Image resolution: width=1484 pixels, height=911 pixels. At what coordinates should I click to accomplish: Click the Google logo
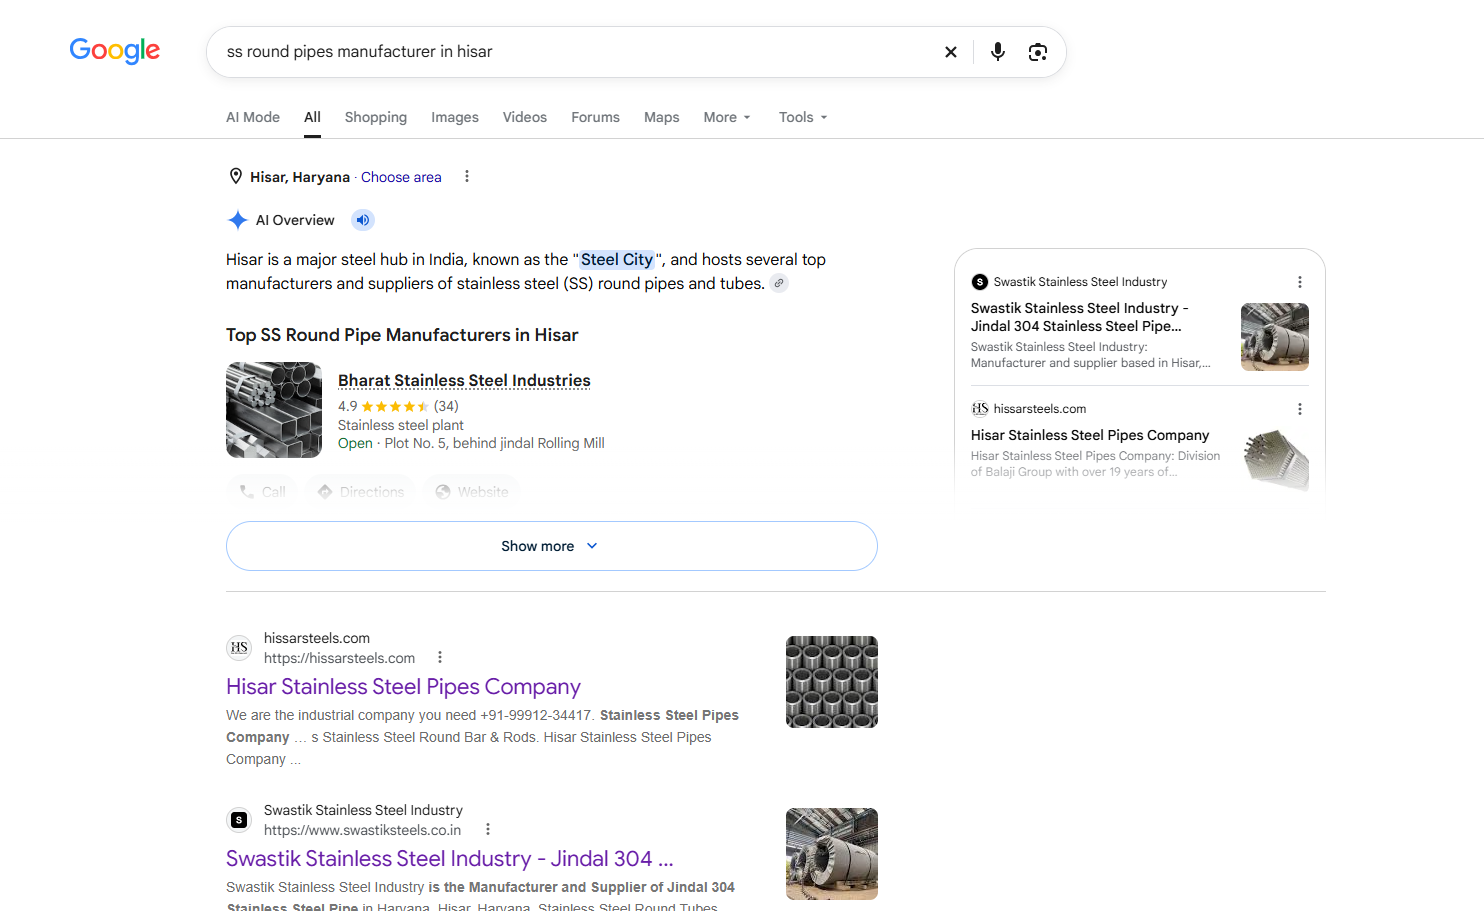(x=115, y=51)
